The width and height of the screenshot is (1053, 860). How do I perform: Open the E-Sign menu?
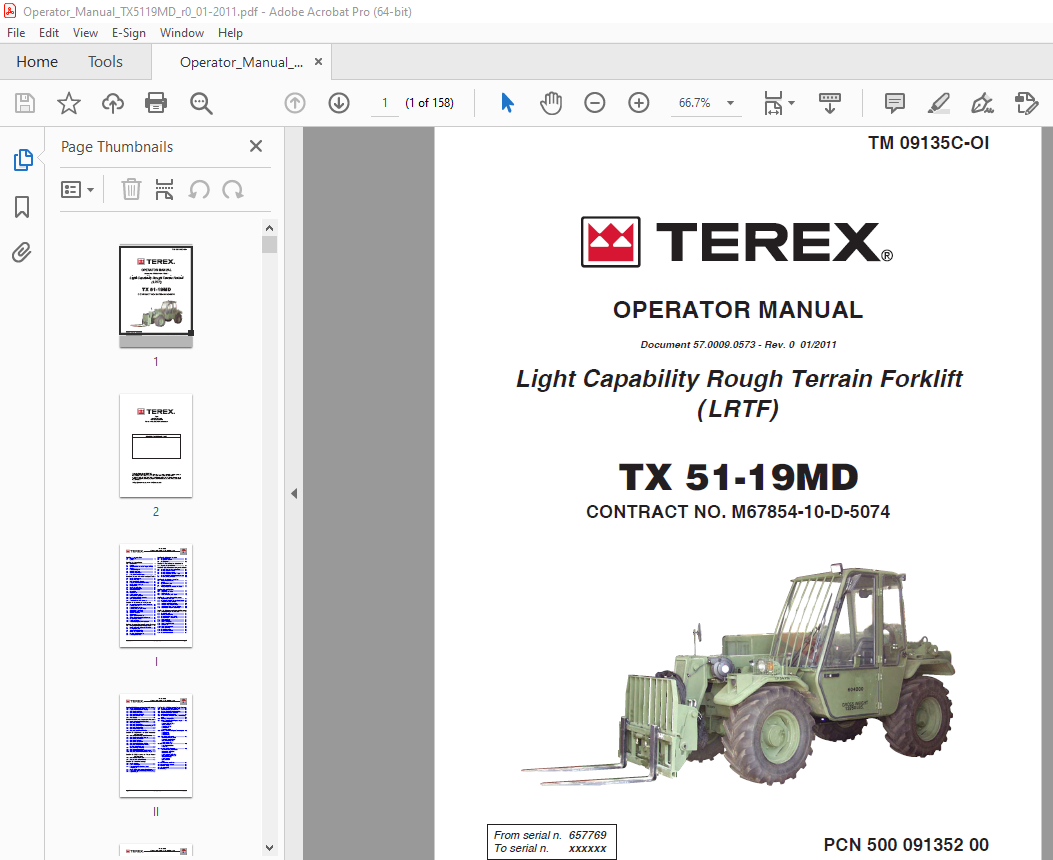pos(129,33)
